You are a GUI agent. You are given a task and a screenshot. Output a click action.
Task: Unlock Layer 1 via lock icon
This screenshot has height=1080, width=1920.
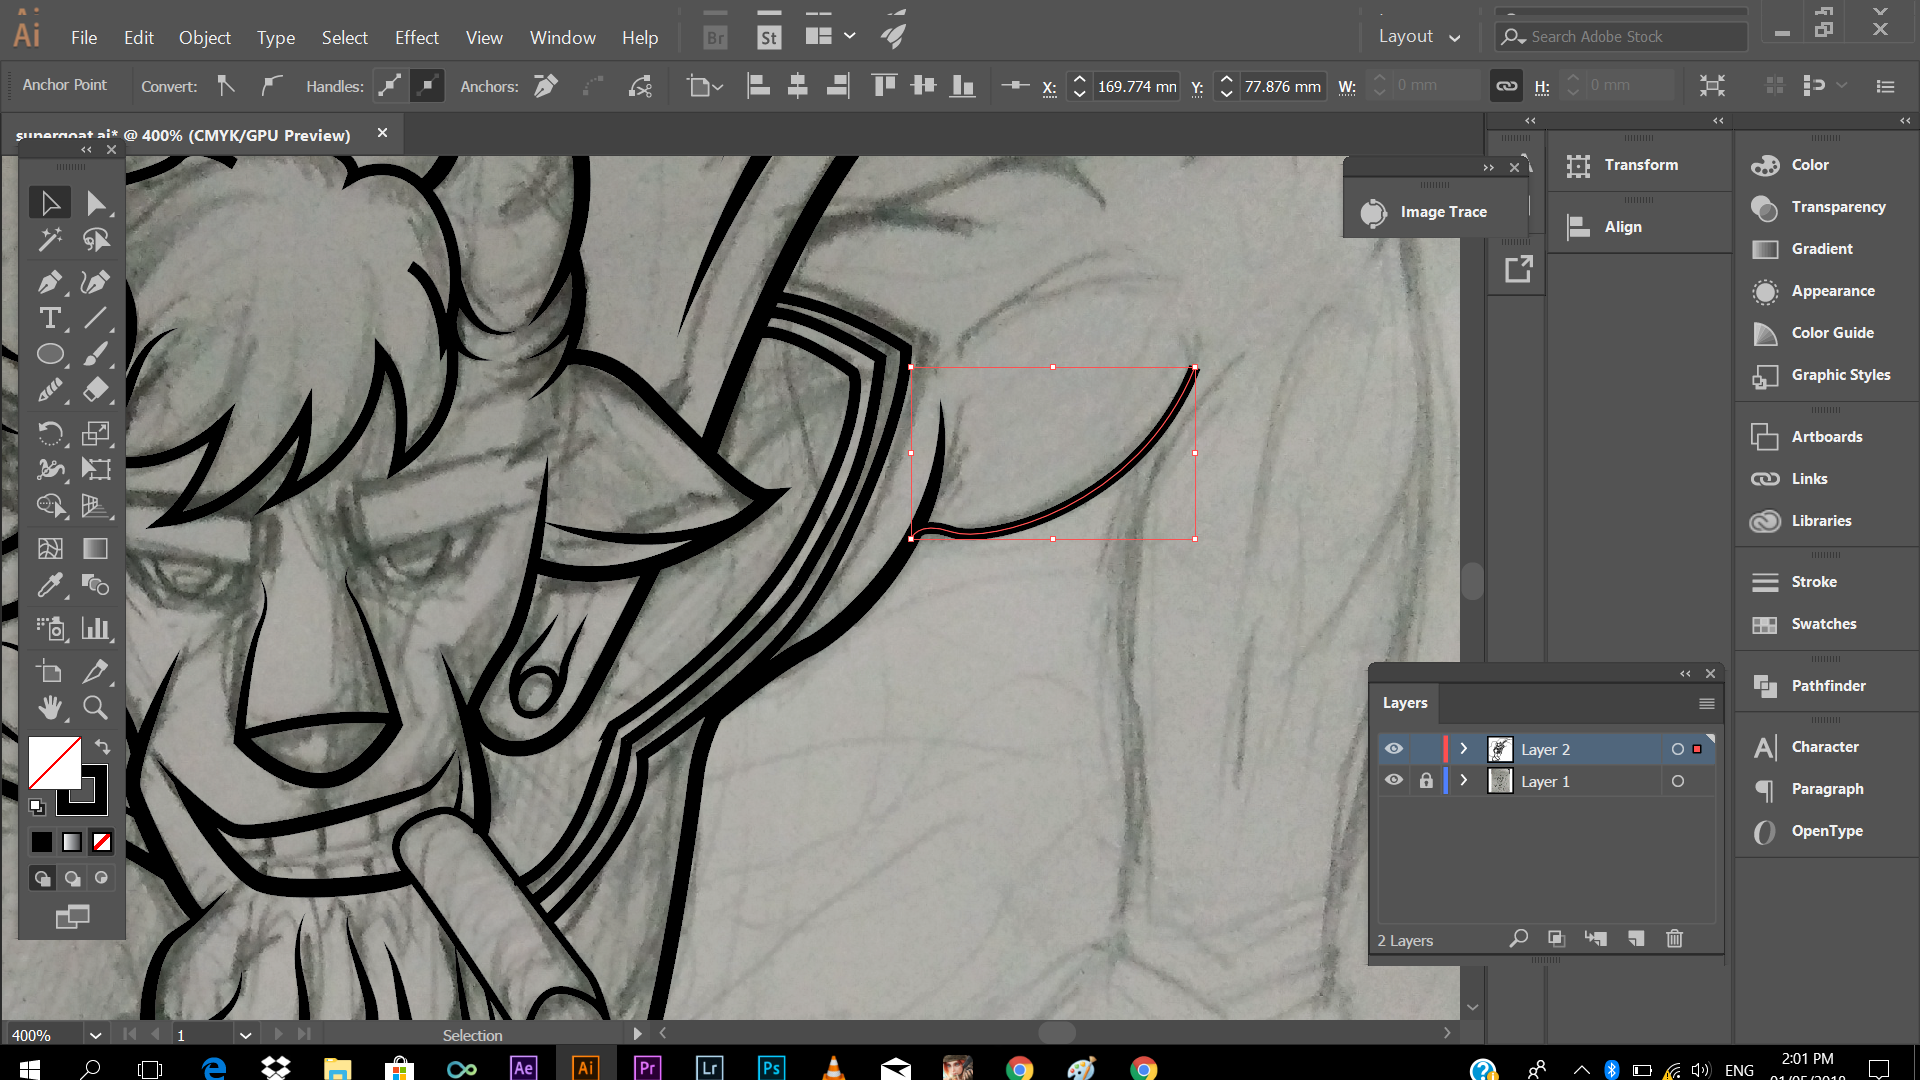(1426, 781)
